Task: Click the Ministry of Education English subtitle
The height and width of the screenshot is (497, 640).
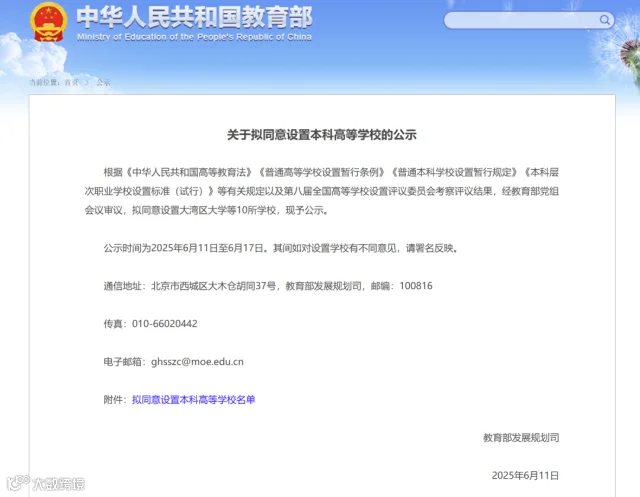Action: (194, 37)
